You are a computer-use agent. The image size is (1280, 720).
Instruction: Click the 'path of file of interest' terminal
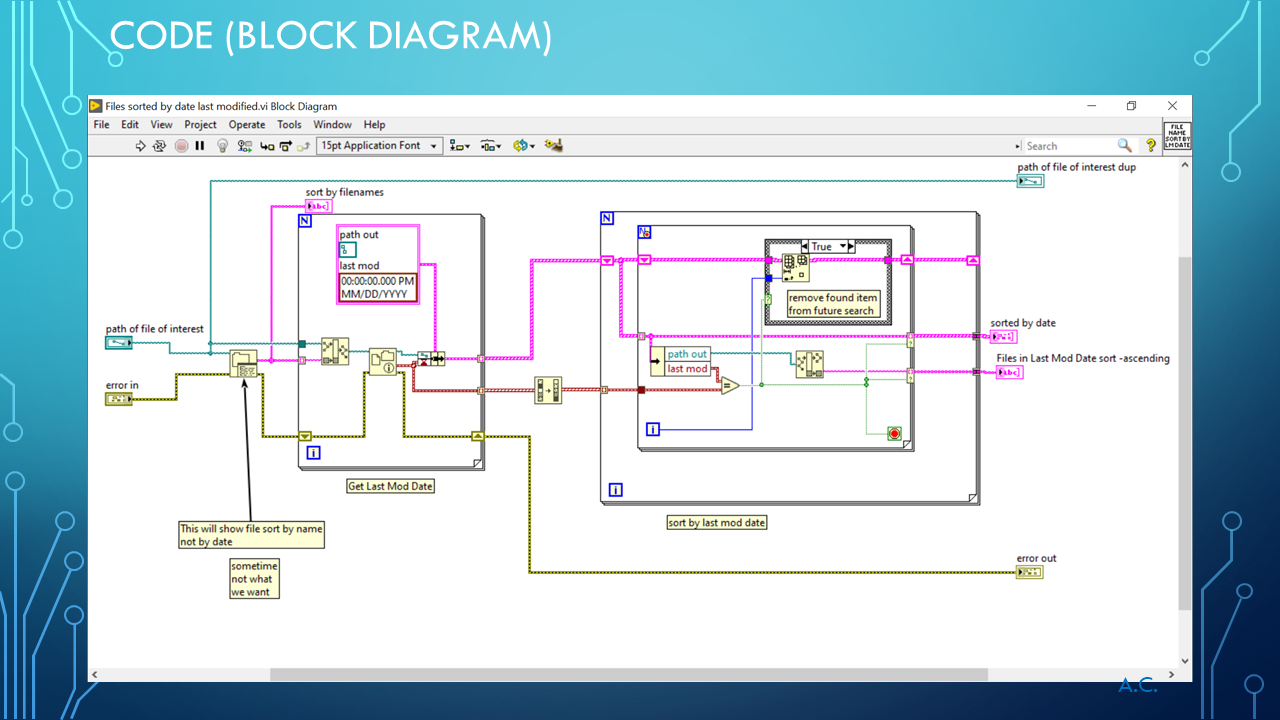(x=118, y=343)
